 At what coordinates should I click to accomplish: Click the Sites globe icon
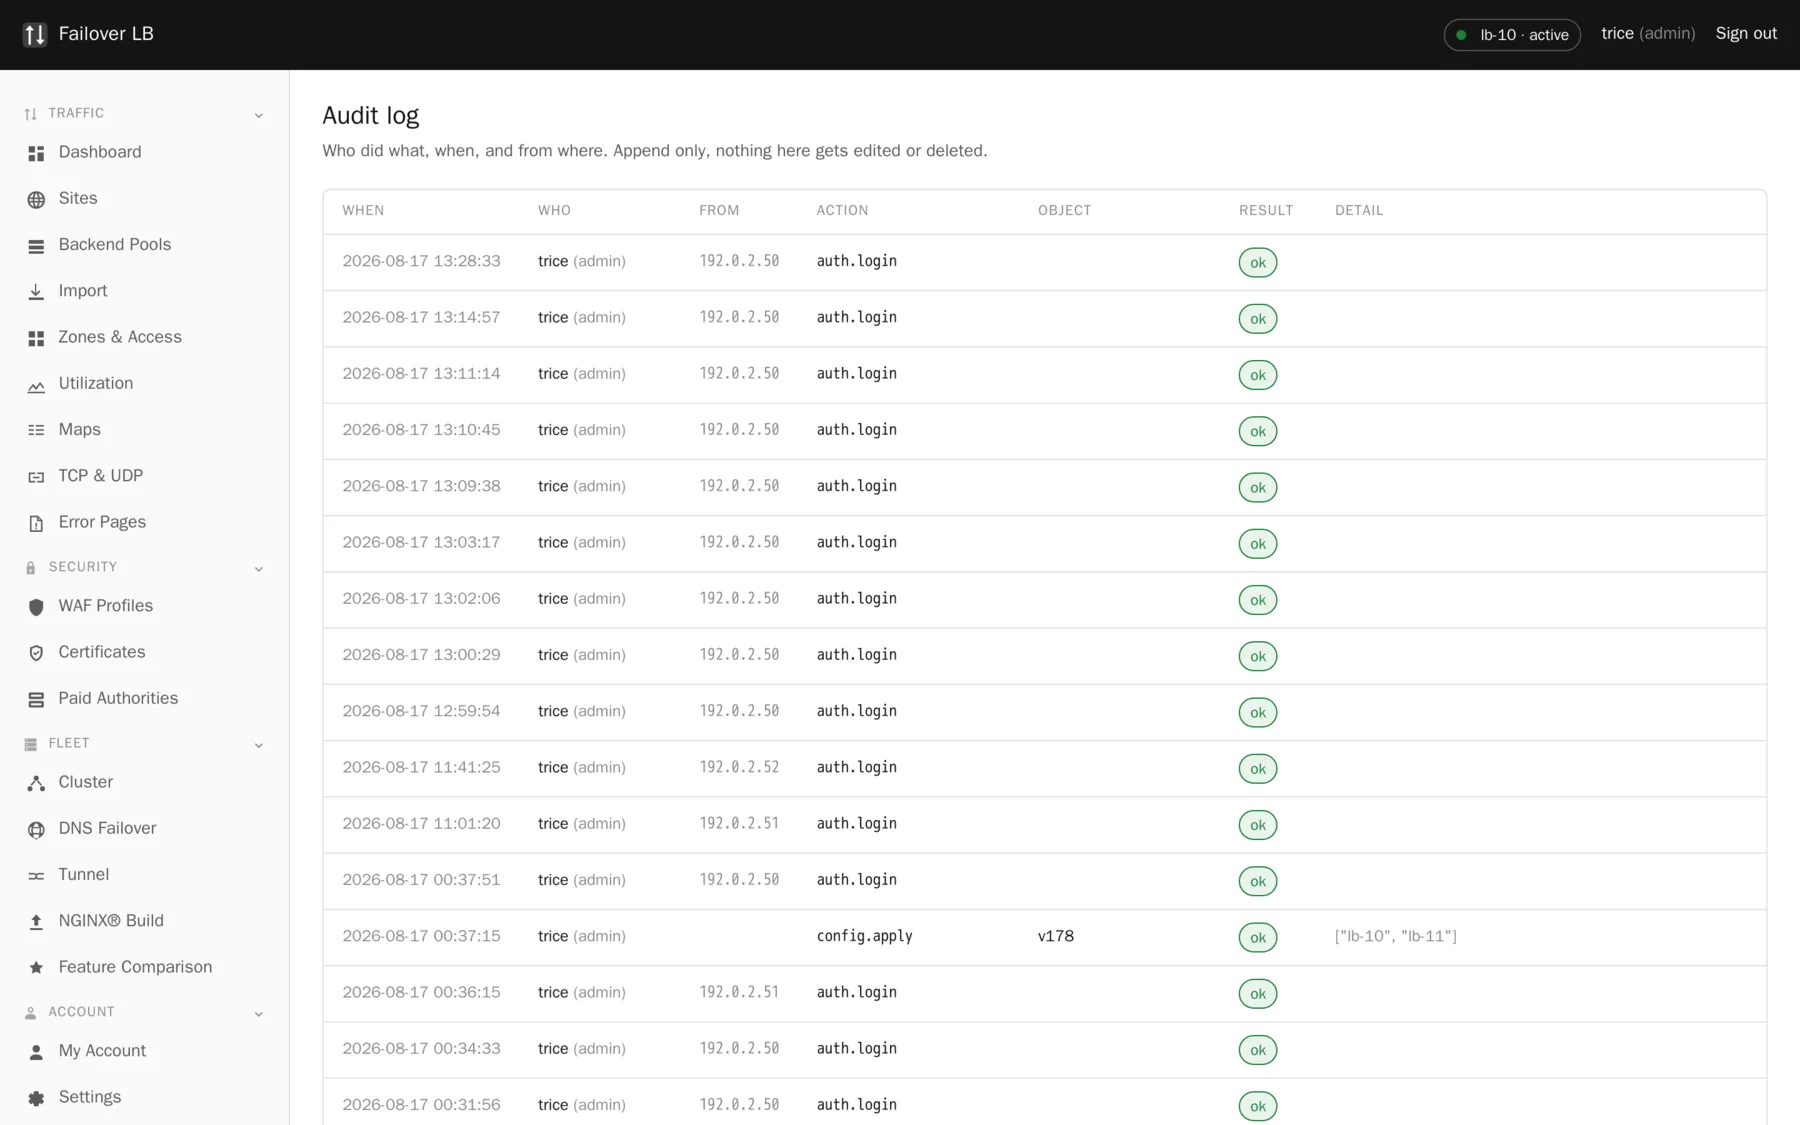[x=36, y=199]
